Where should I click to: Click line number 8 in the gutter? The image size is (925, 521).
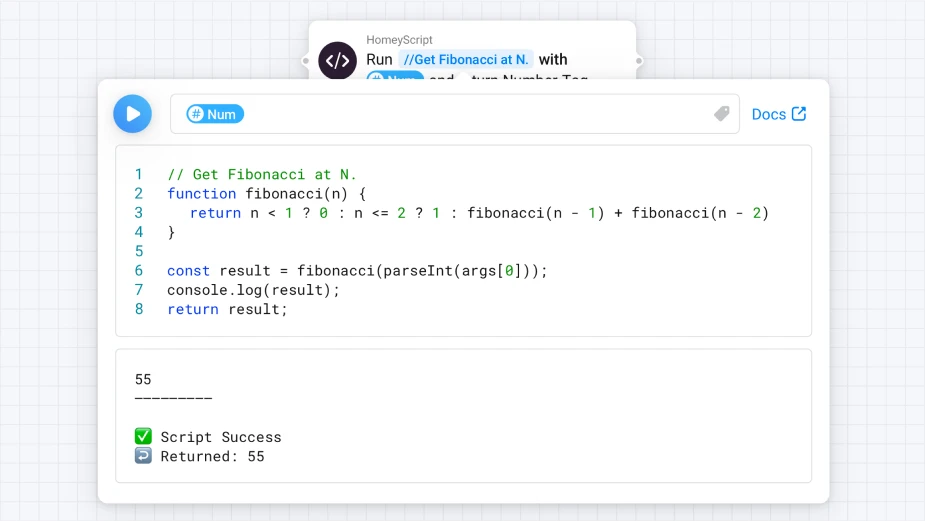(x=139, y=309)
